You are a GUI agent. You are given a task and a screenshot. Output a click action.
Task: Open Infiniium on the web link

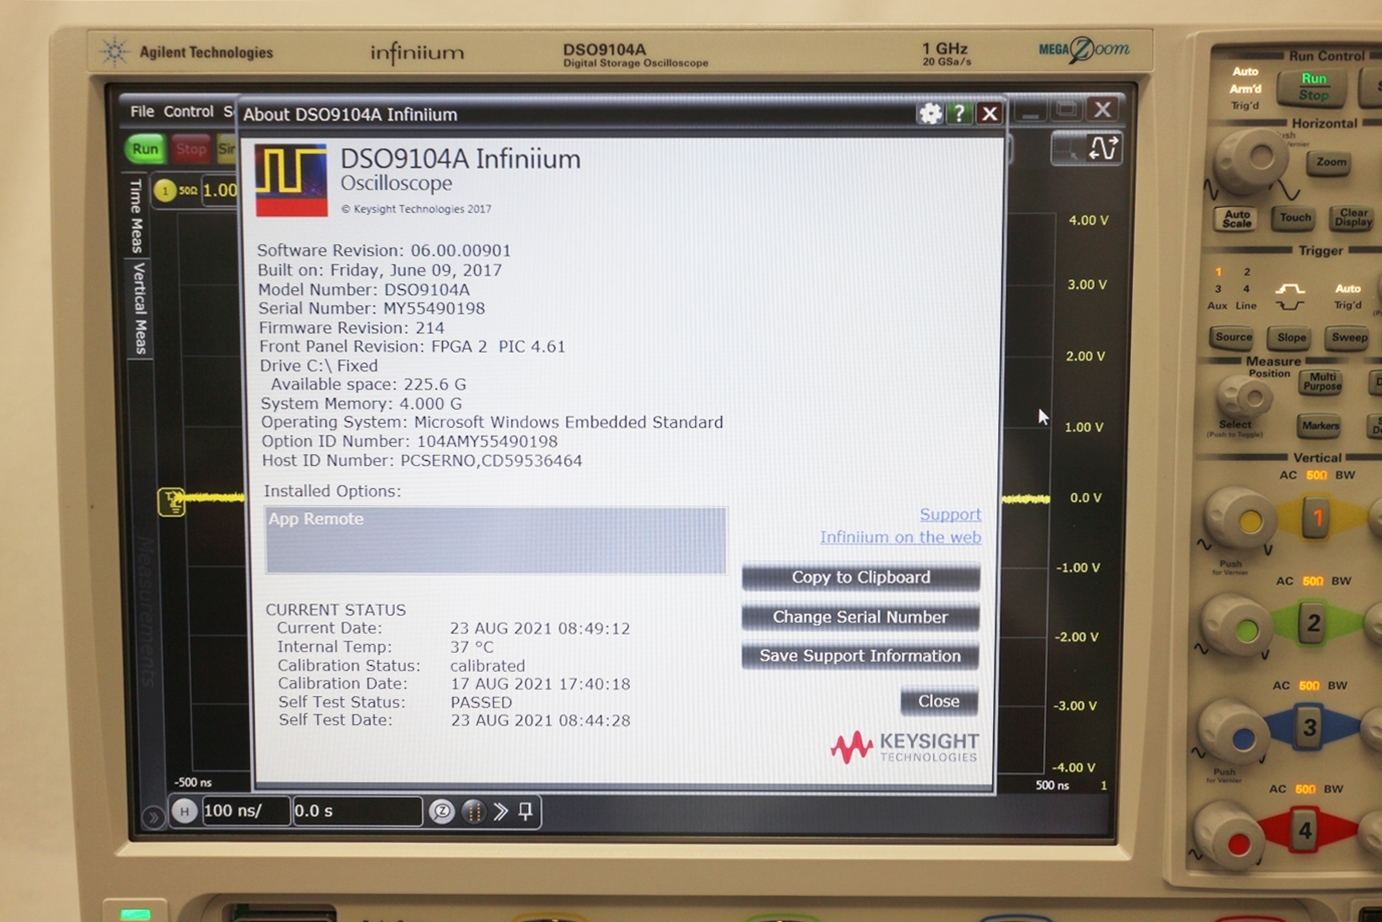point(900,537)
